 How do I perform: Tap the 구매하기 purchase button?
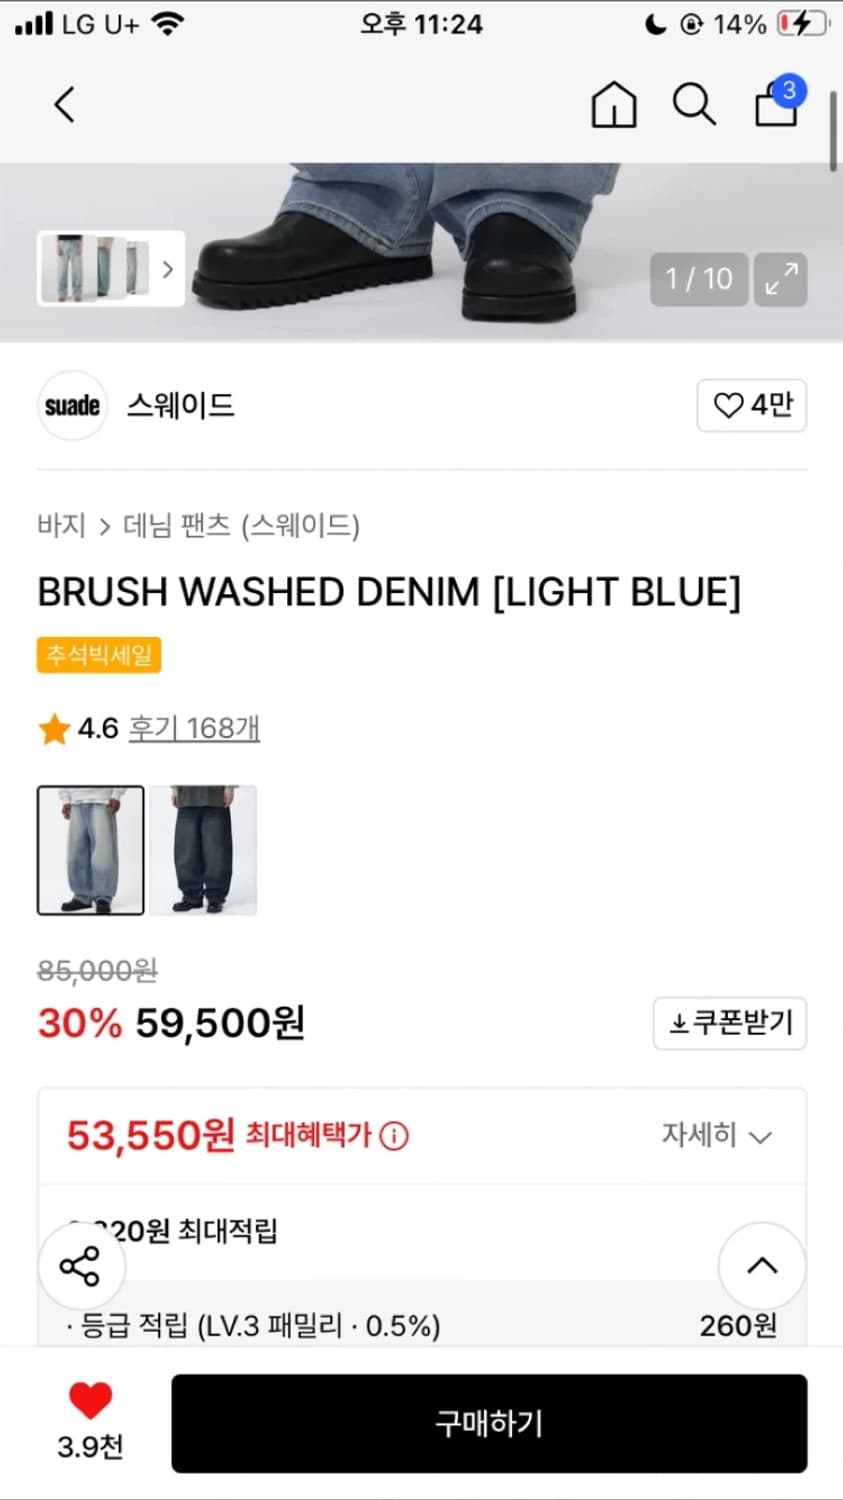489,1423
